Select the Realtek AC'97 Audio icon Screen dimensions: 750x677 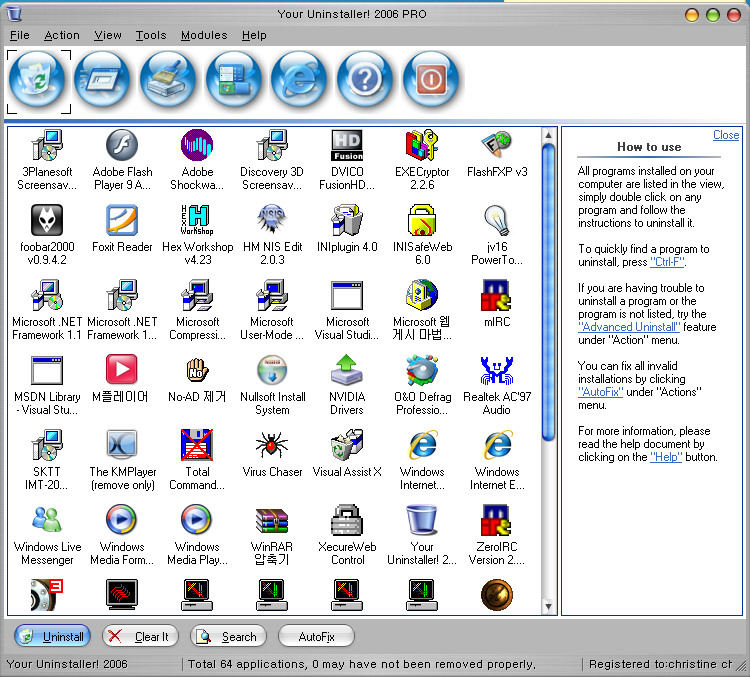point(497,370)
